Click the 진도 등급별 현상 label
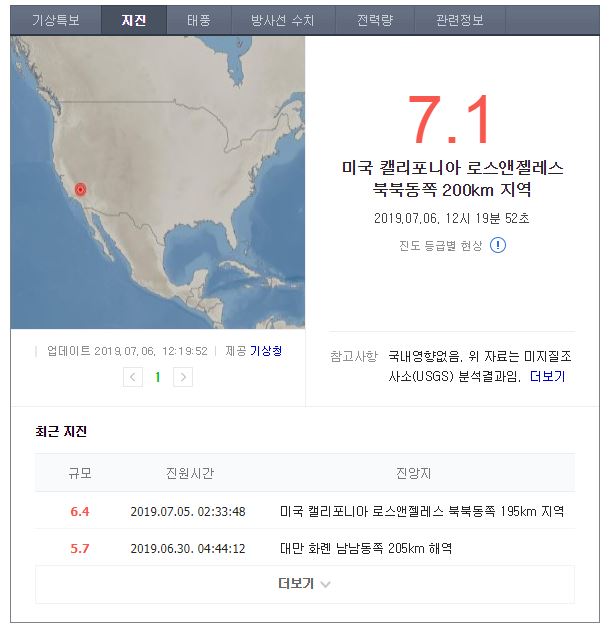Viewport: 611px width, 633px height. tap(440, 245)
